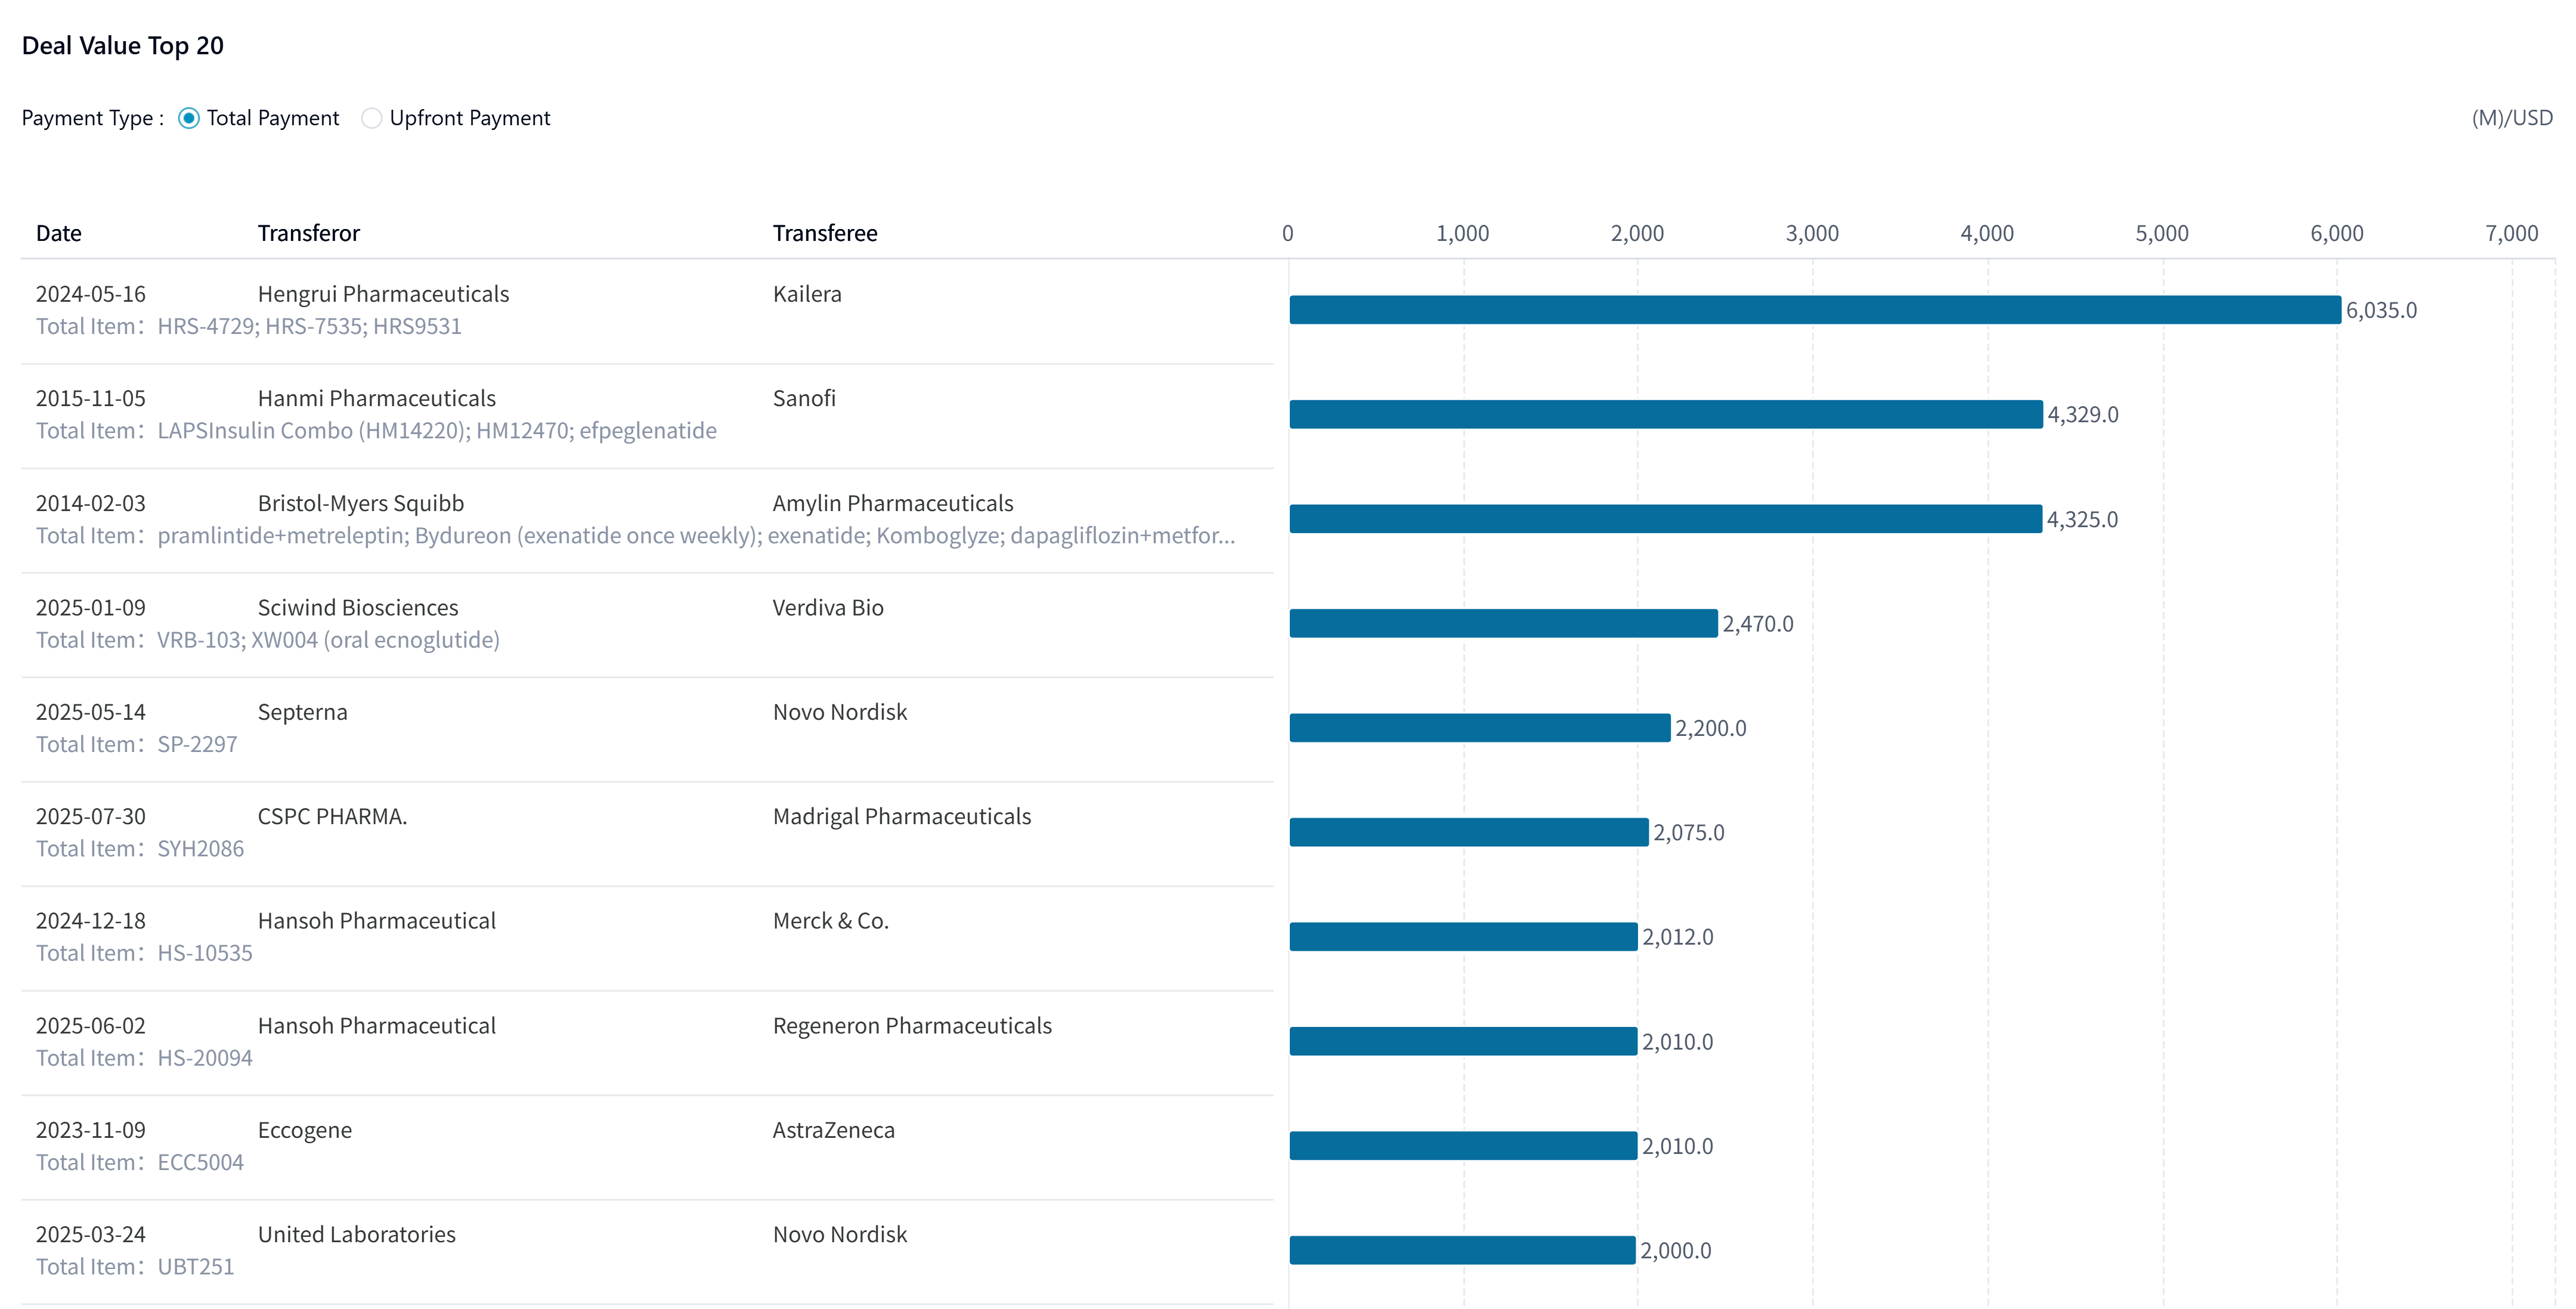Click Novo Nordisk in the Septerna row
Screen dimensions: 2576x1309
[x=840, y=712]
